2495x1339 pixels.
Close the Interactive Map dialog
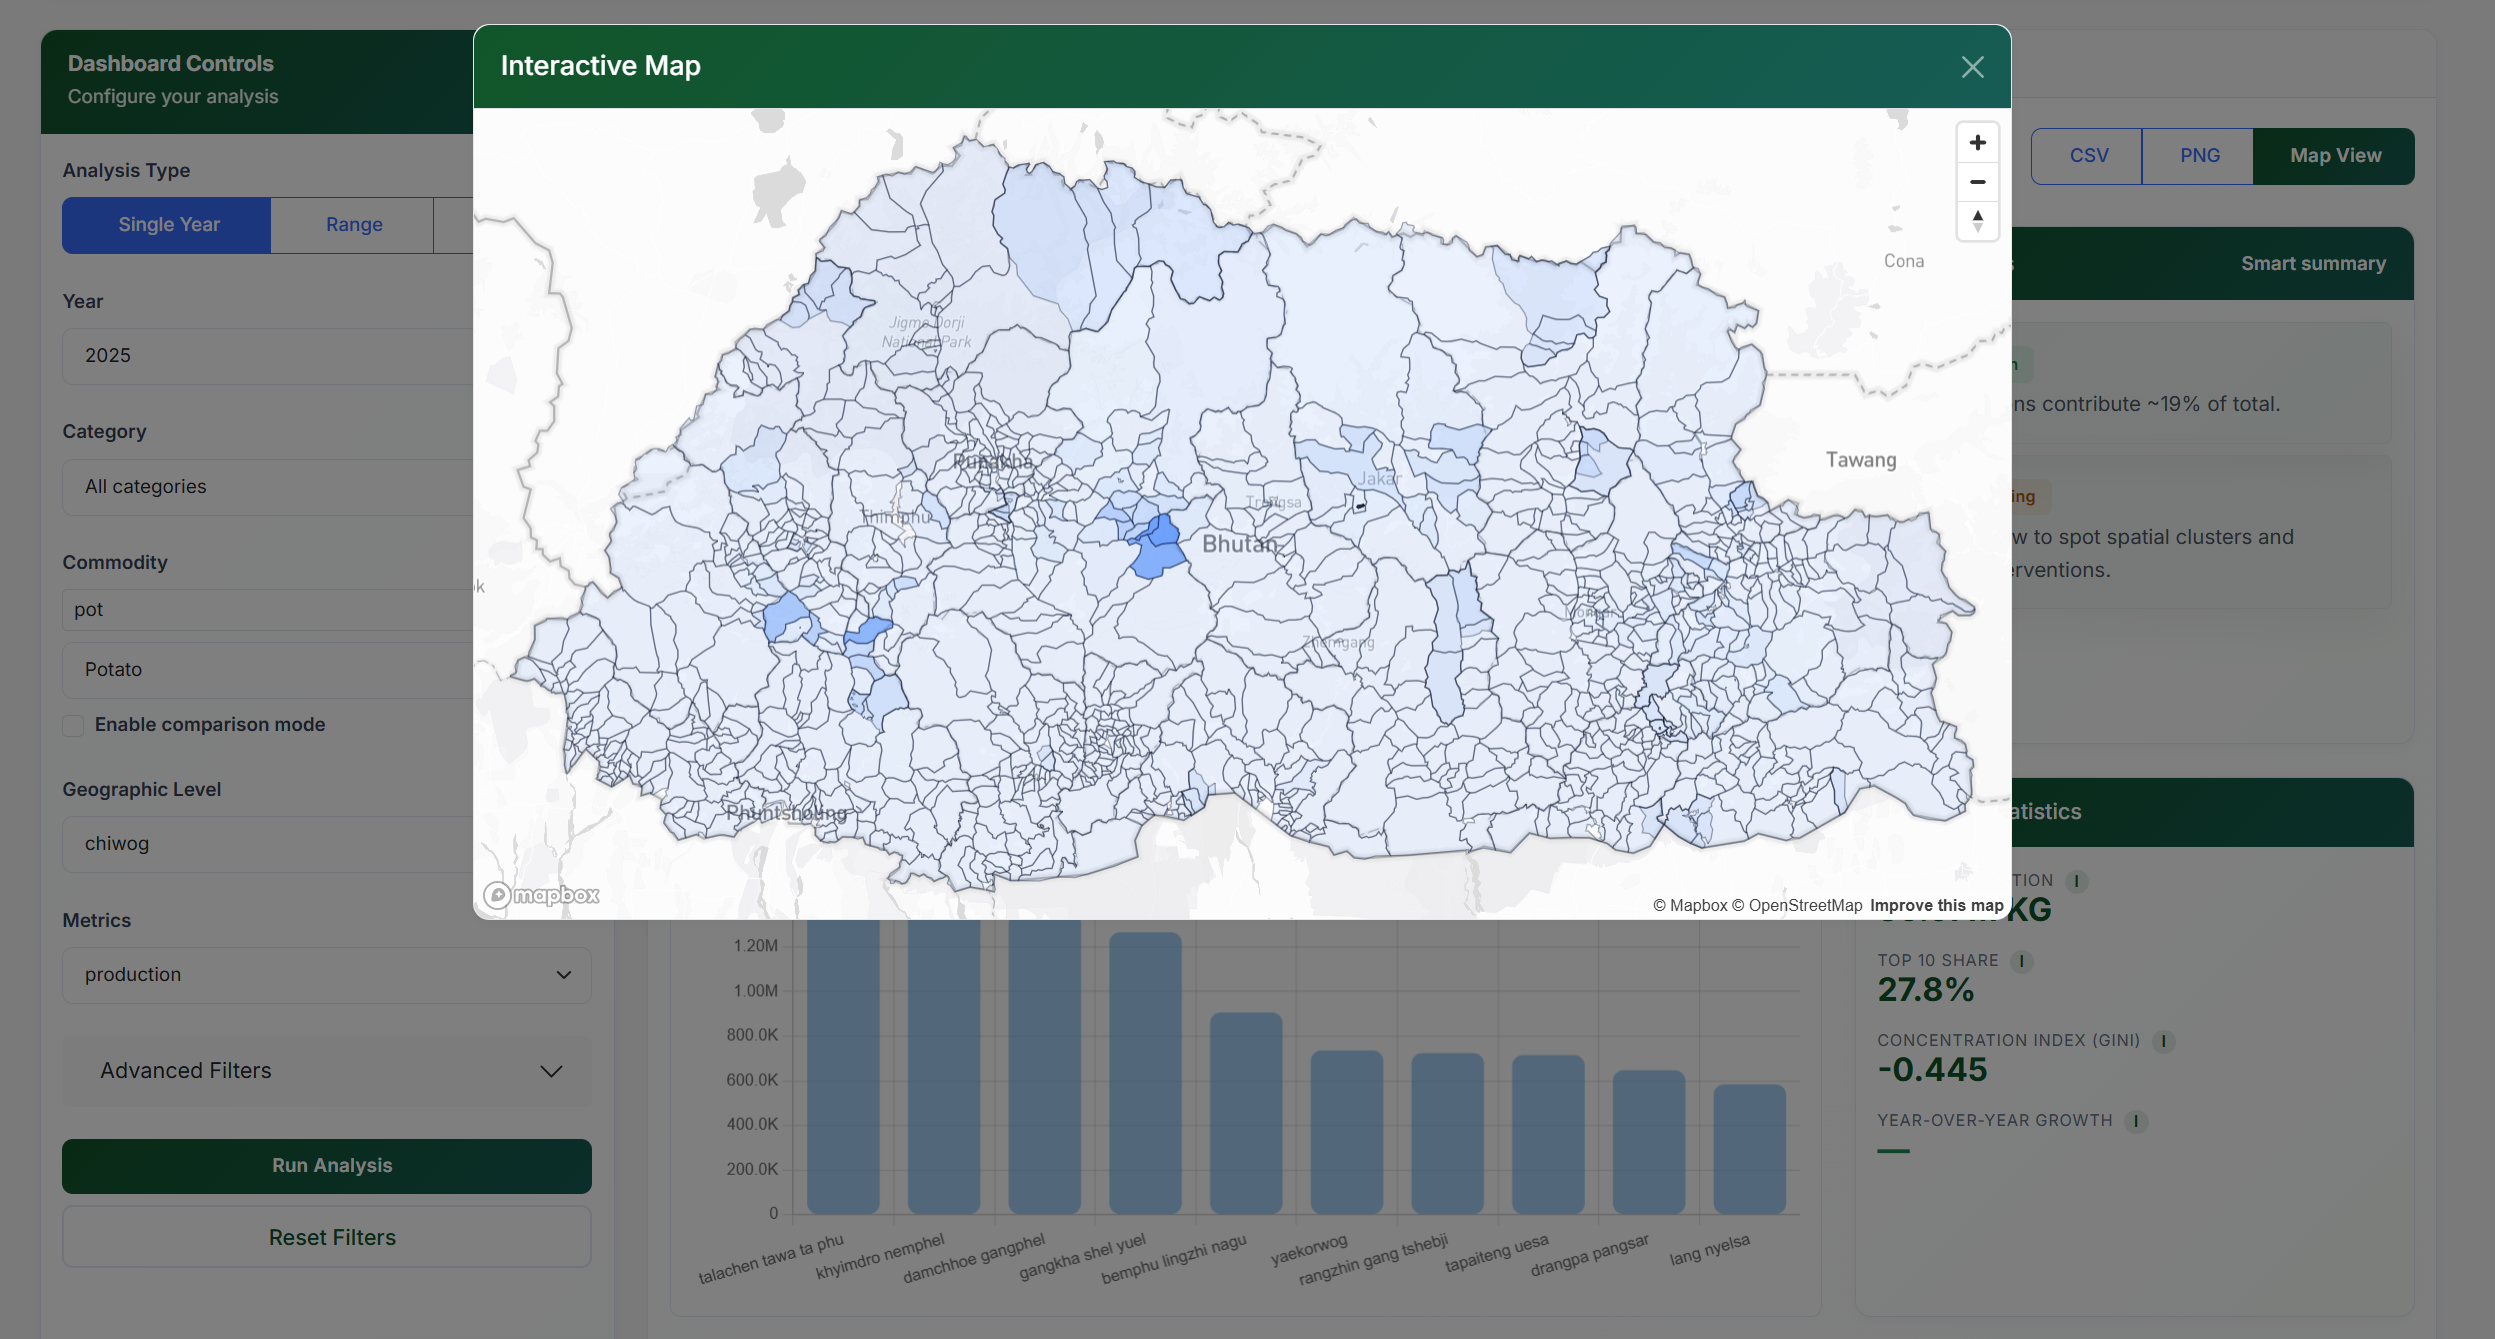pyautogui.click(x=1972, y=67)
